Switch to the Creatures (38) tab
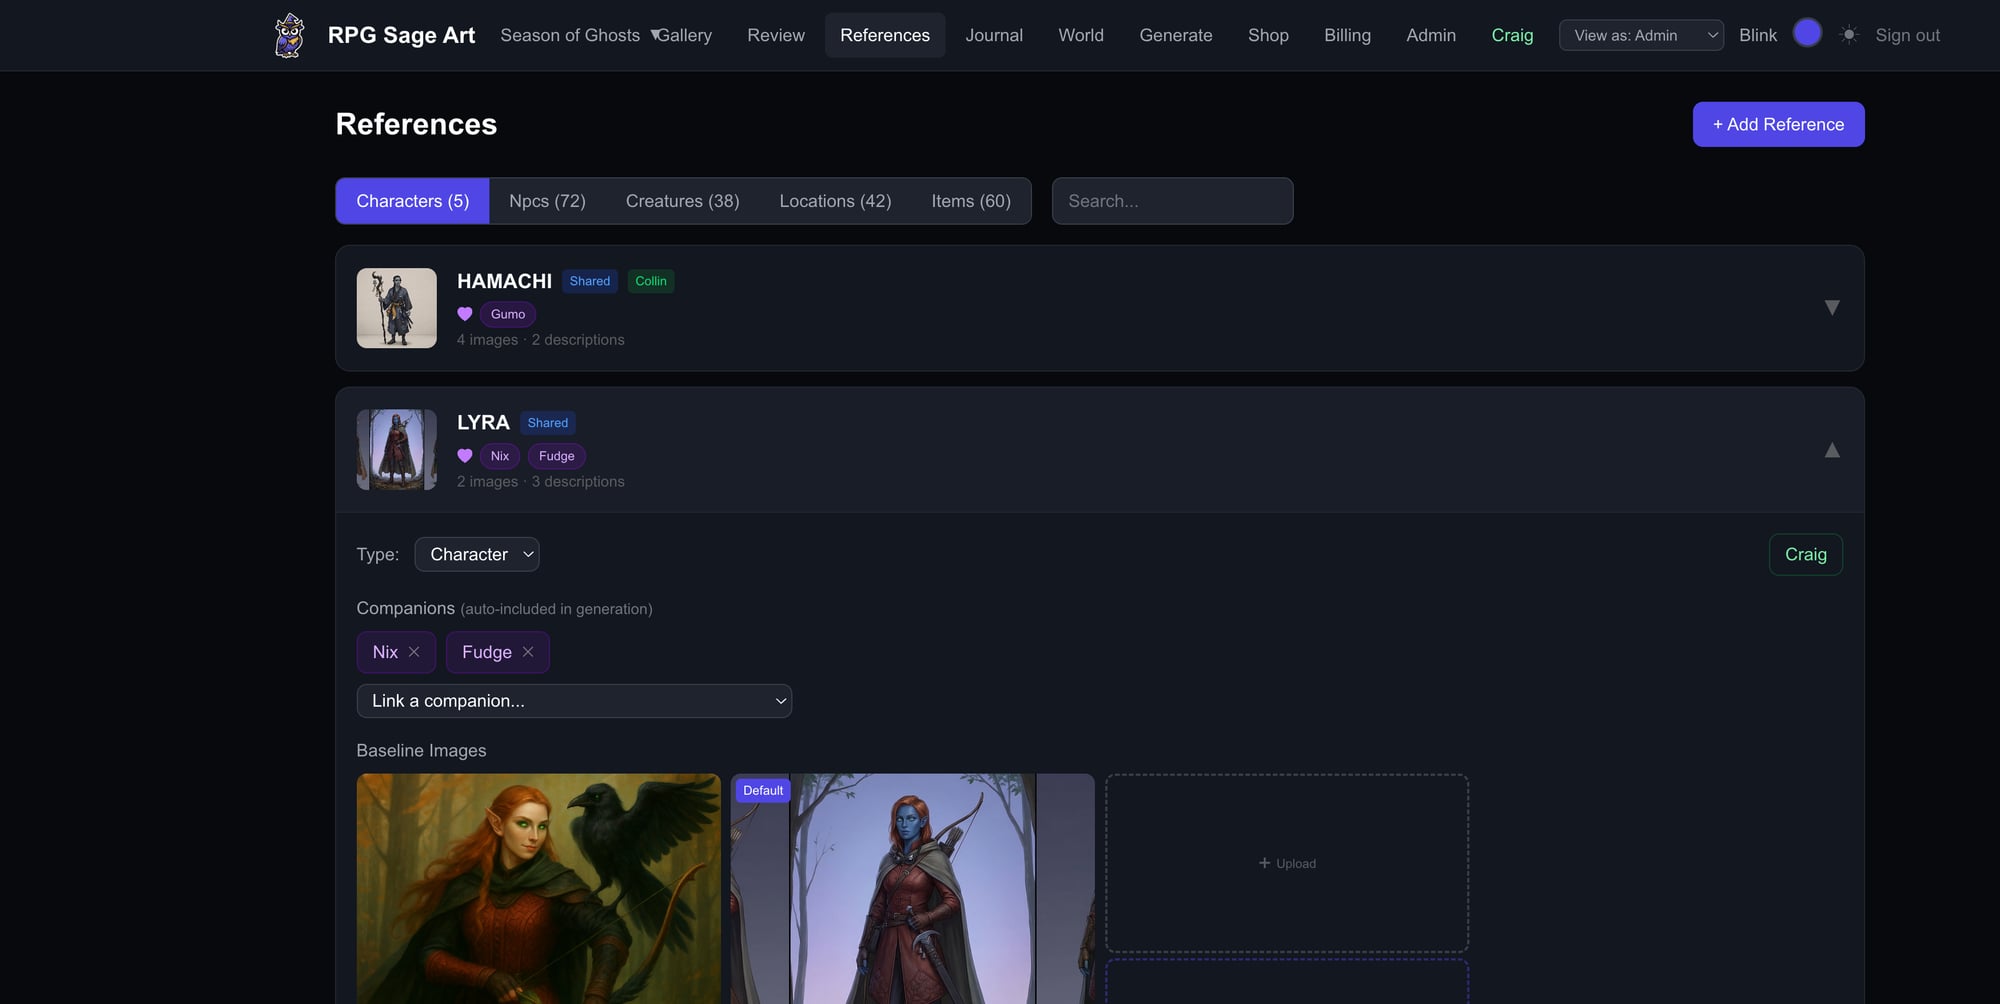Screen dimensions: 2000x1004 pyautogui.click(x=682, y=200)
